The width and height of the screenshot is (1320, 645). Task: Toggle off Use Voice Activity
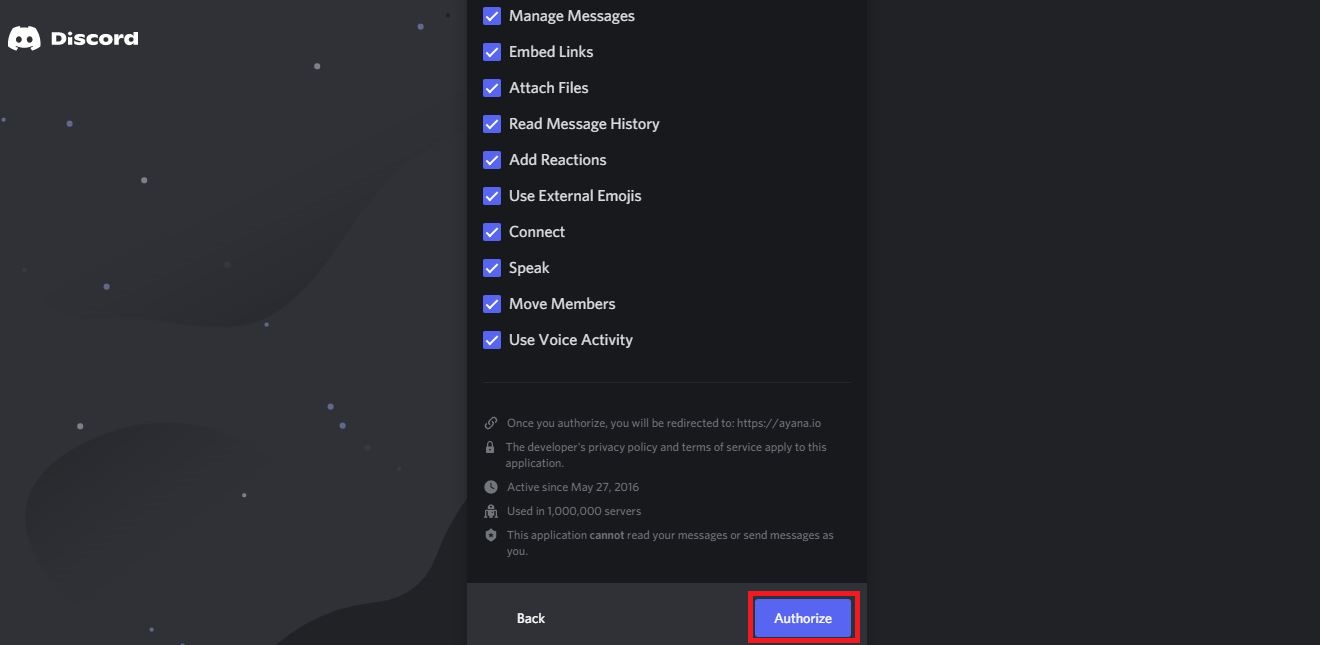(491, 339)
